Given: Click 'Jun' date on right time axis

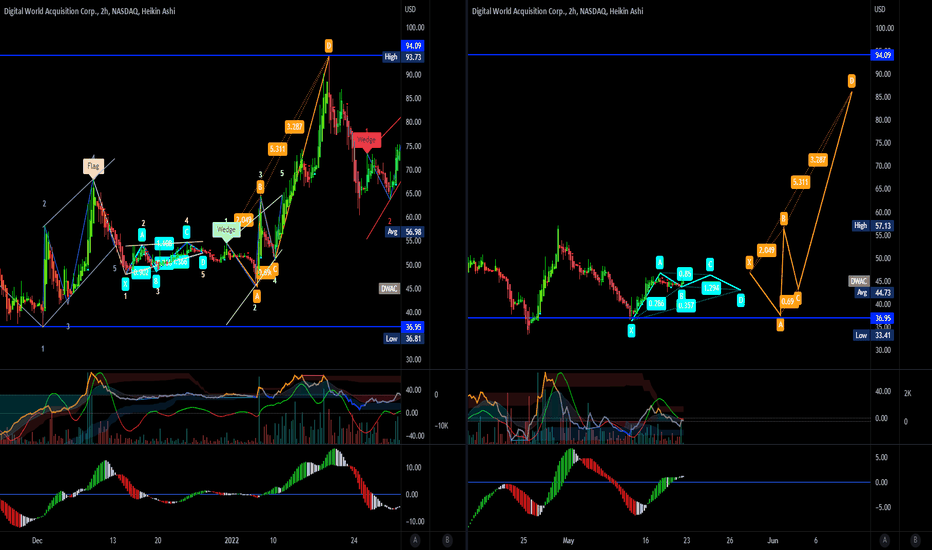Looking at the screenshot, I should click(772, 540).
